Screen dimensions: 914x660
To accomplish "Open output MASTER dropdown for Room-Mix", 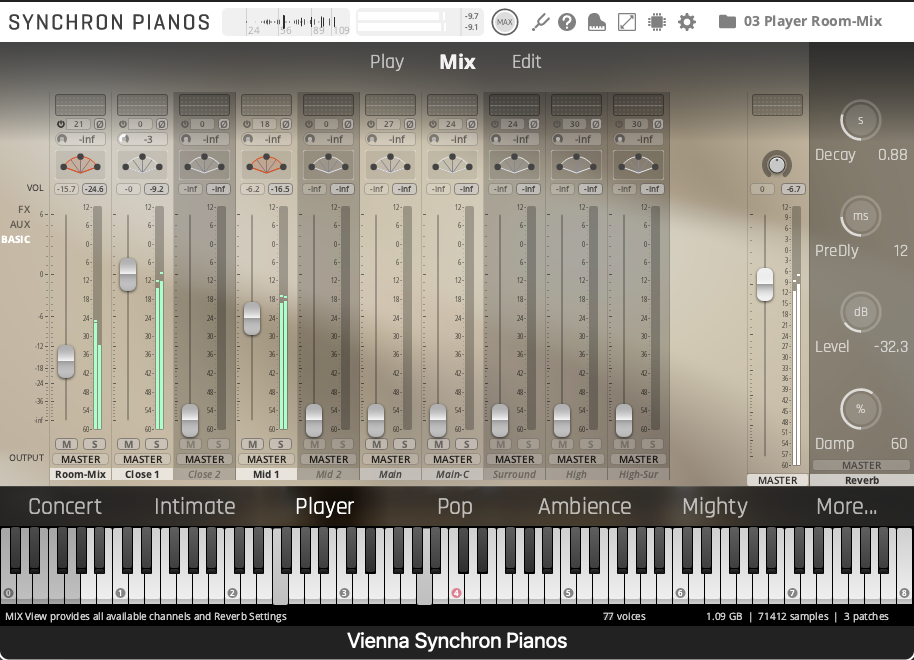I will pos(81,460).
